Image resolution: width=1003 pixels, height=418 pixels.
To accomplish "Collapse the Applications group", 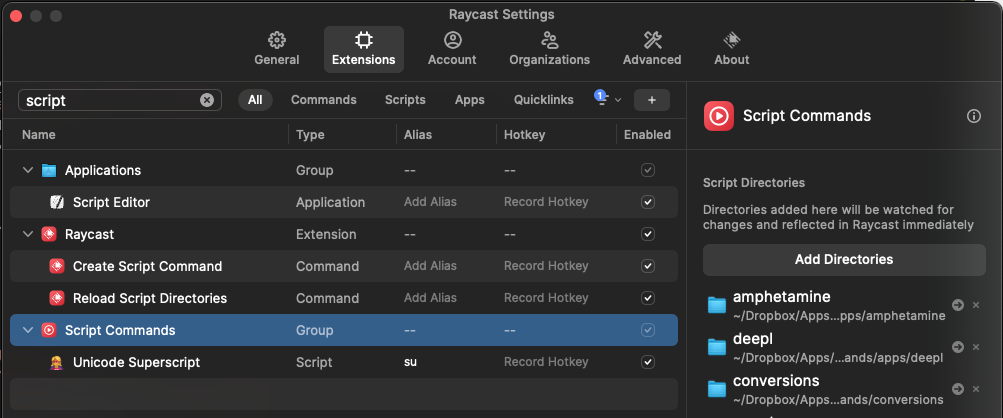I will 27,170.
